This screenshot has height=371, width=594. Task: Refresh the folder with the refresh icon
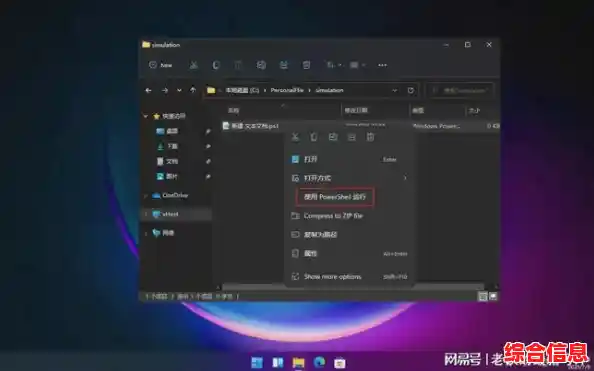point(411,91)
